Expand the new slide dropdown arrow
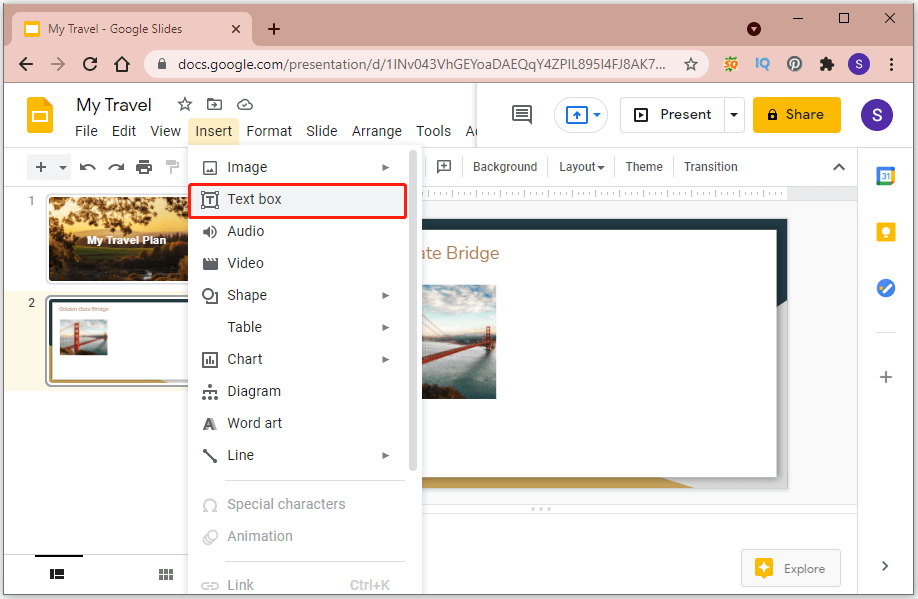This screenshot has height=599, width=918. point(62,167)
